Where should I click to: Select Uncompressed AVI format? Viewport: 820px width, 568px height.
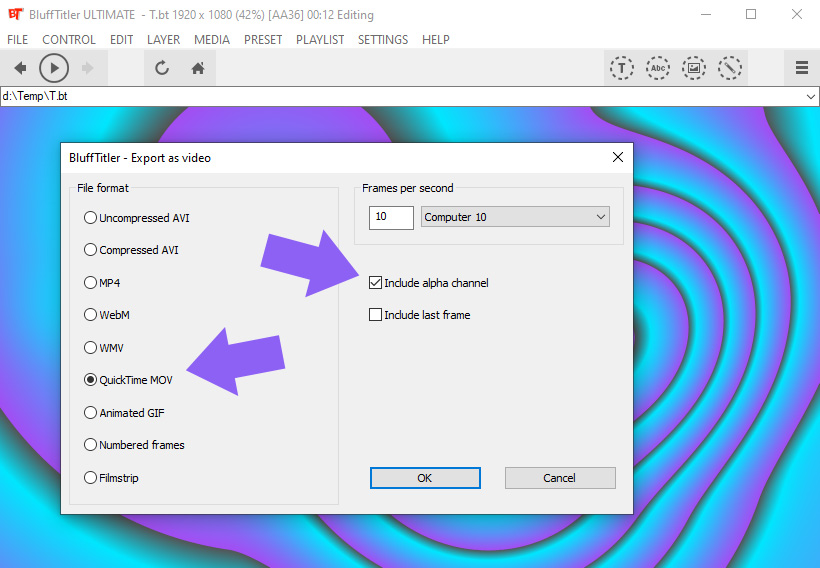tap(137, 218)
